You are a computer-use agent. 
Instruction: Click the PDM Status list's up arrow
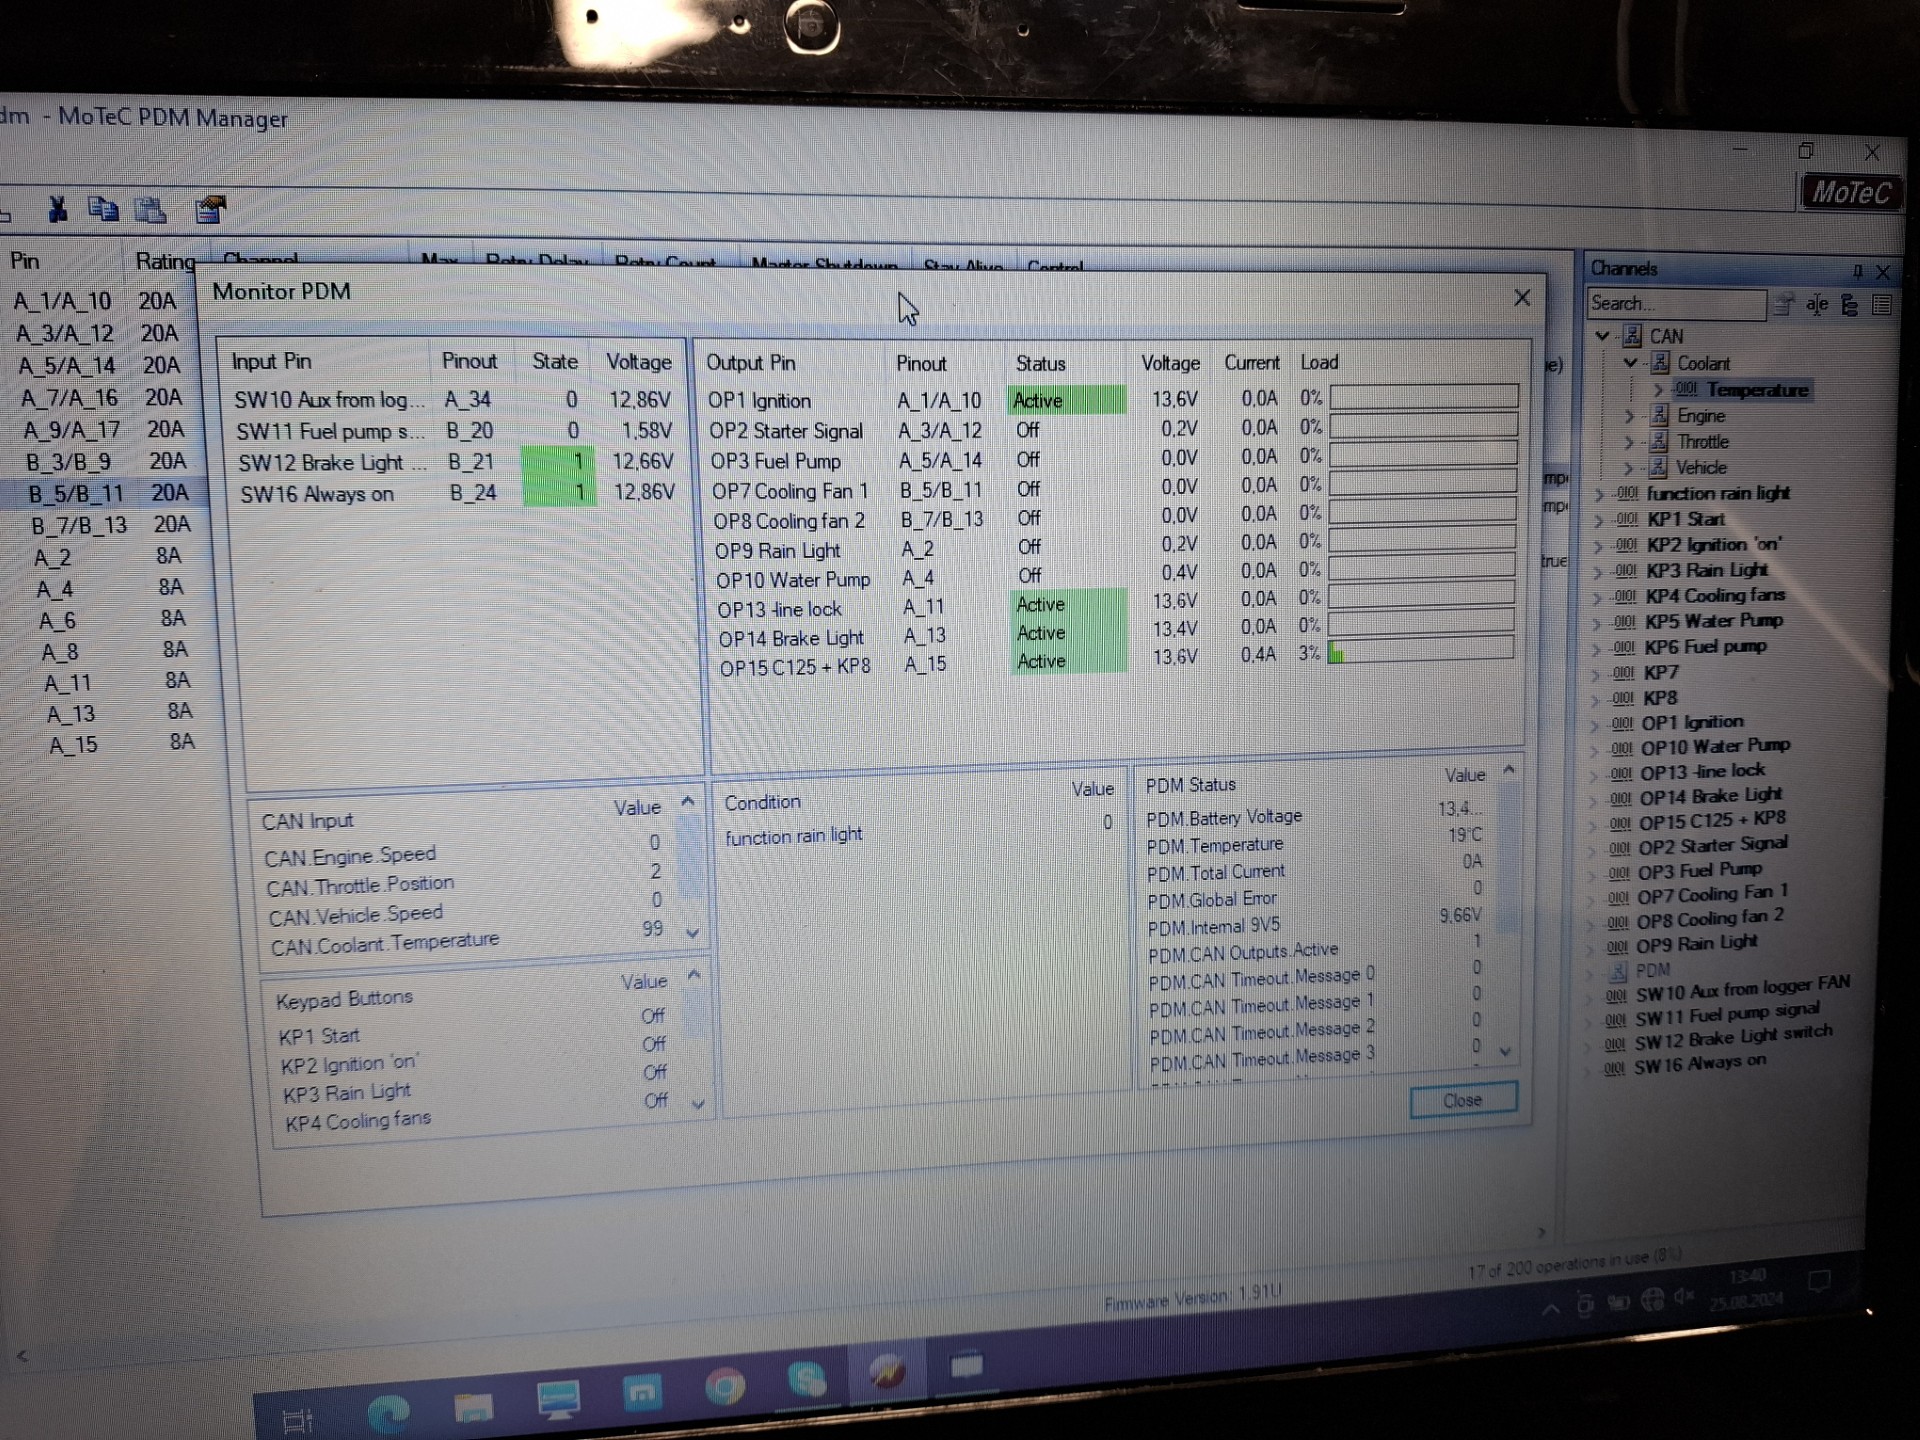click(x=1509, y=769)
